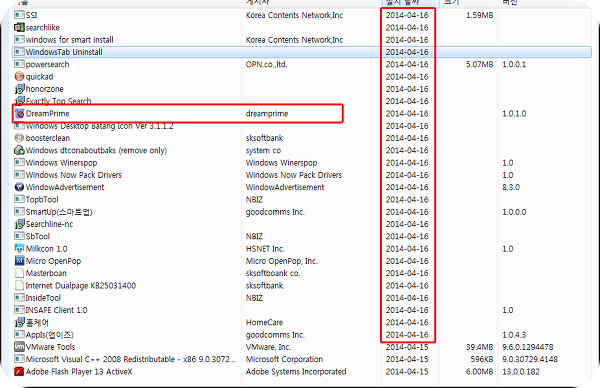Select the INSAFE Client 1.0 name
This screenshot has width=600, height=388.
[56, 310]
